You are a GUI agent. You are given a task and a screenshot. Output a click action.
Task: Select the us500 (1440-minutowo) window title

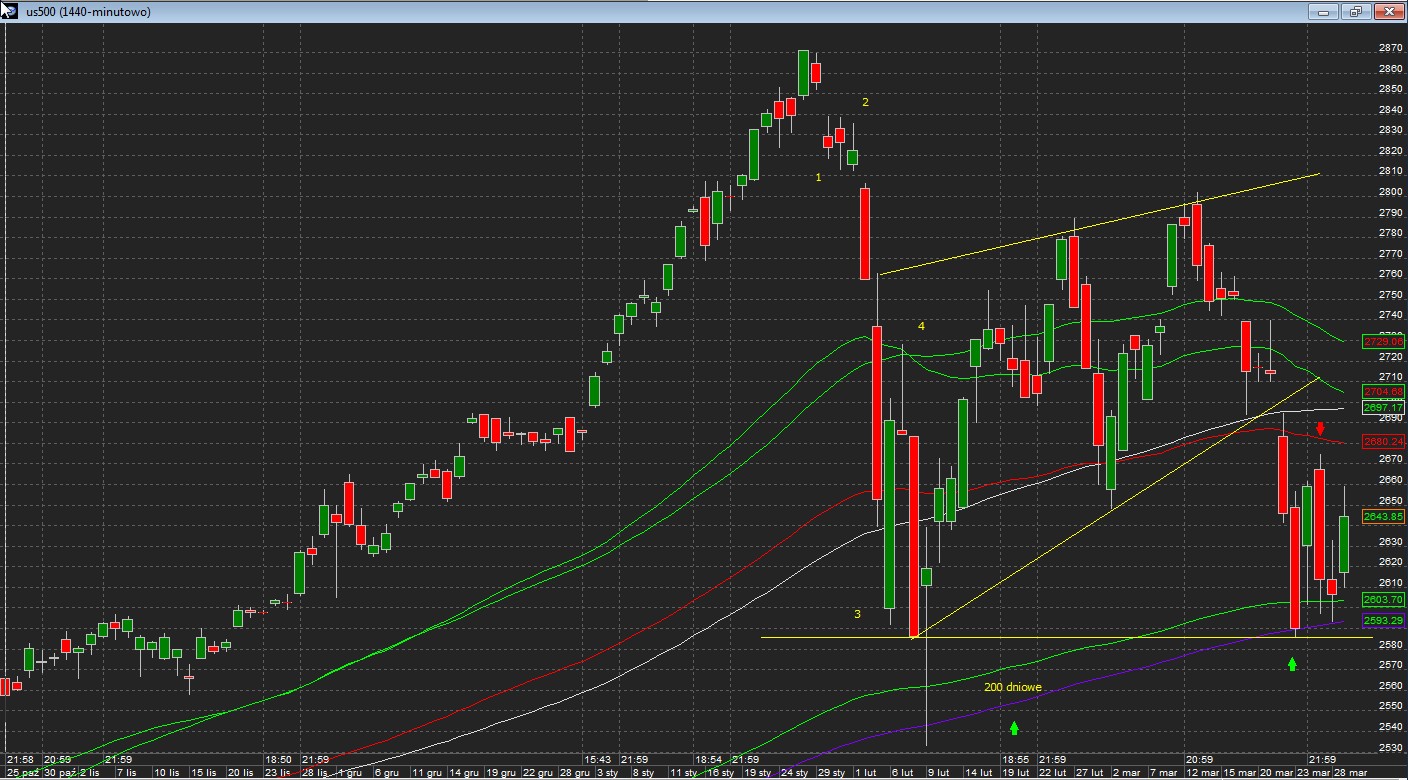(88, 12)
